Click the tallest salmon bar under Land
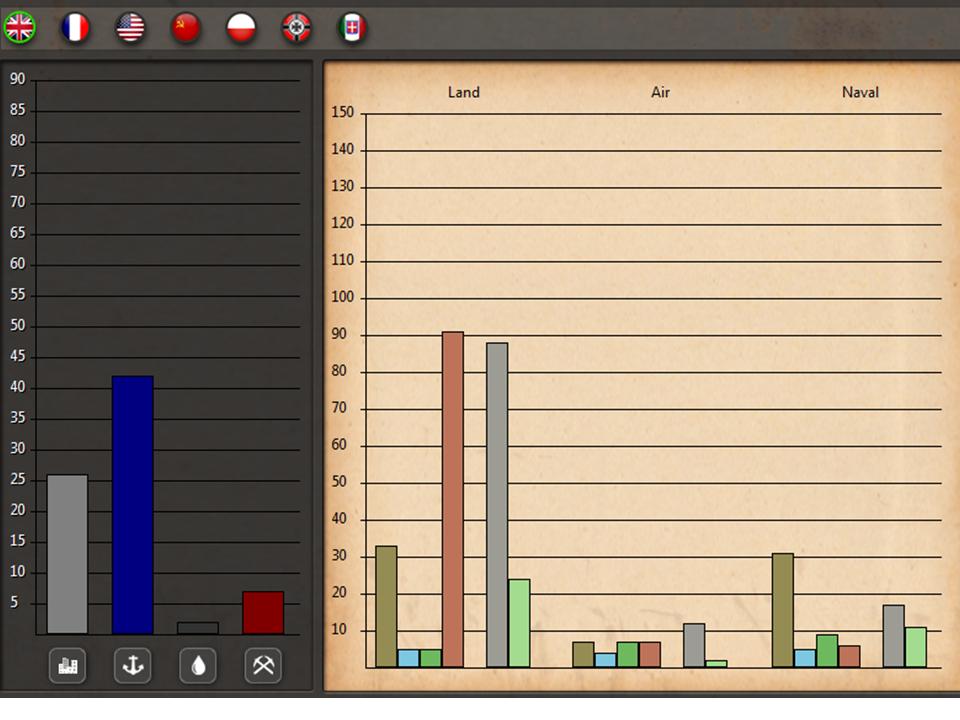Viewport: 960px width, 720px height. pos(453,500)
